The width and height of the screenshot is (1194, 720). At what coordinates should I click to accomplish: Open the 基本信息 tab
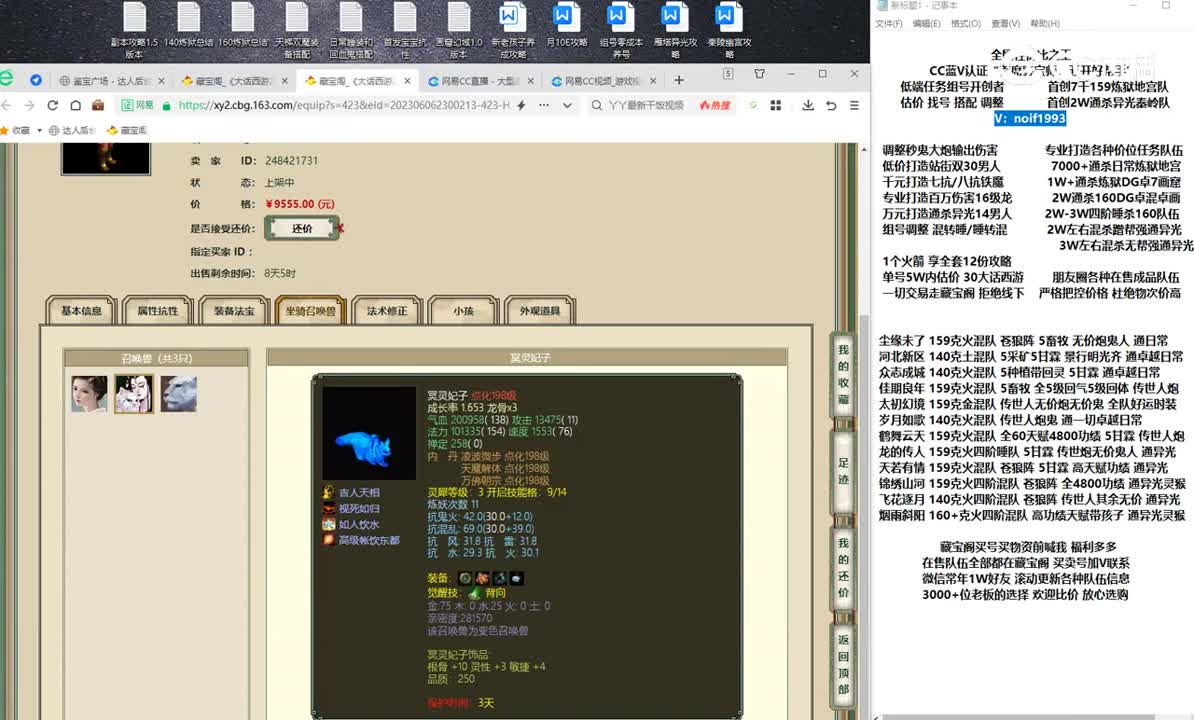pyautogui.click(x=81, y=311)
